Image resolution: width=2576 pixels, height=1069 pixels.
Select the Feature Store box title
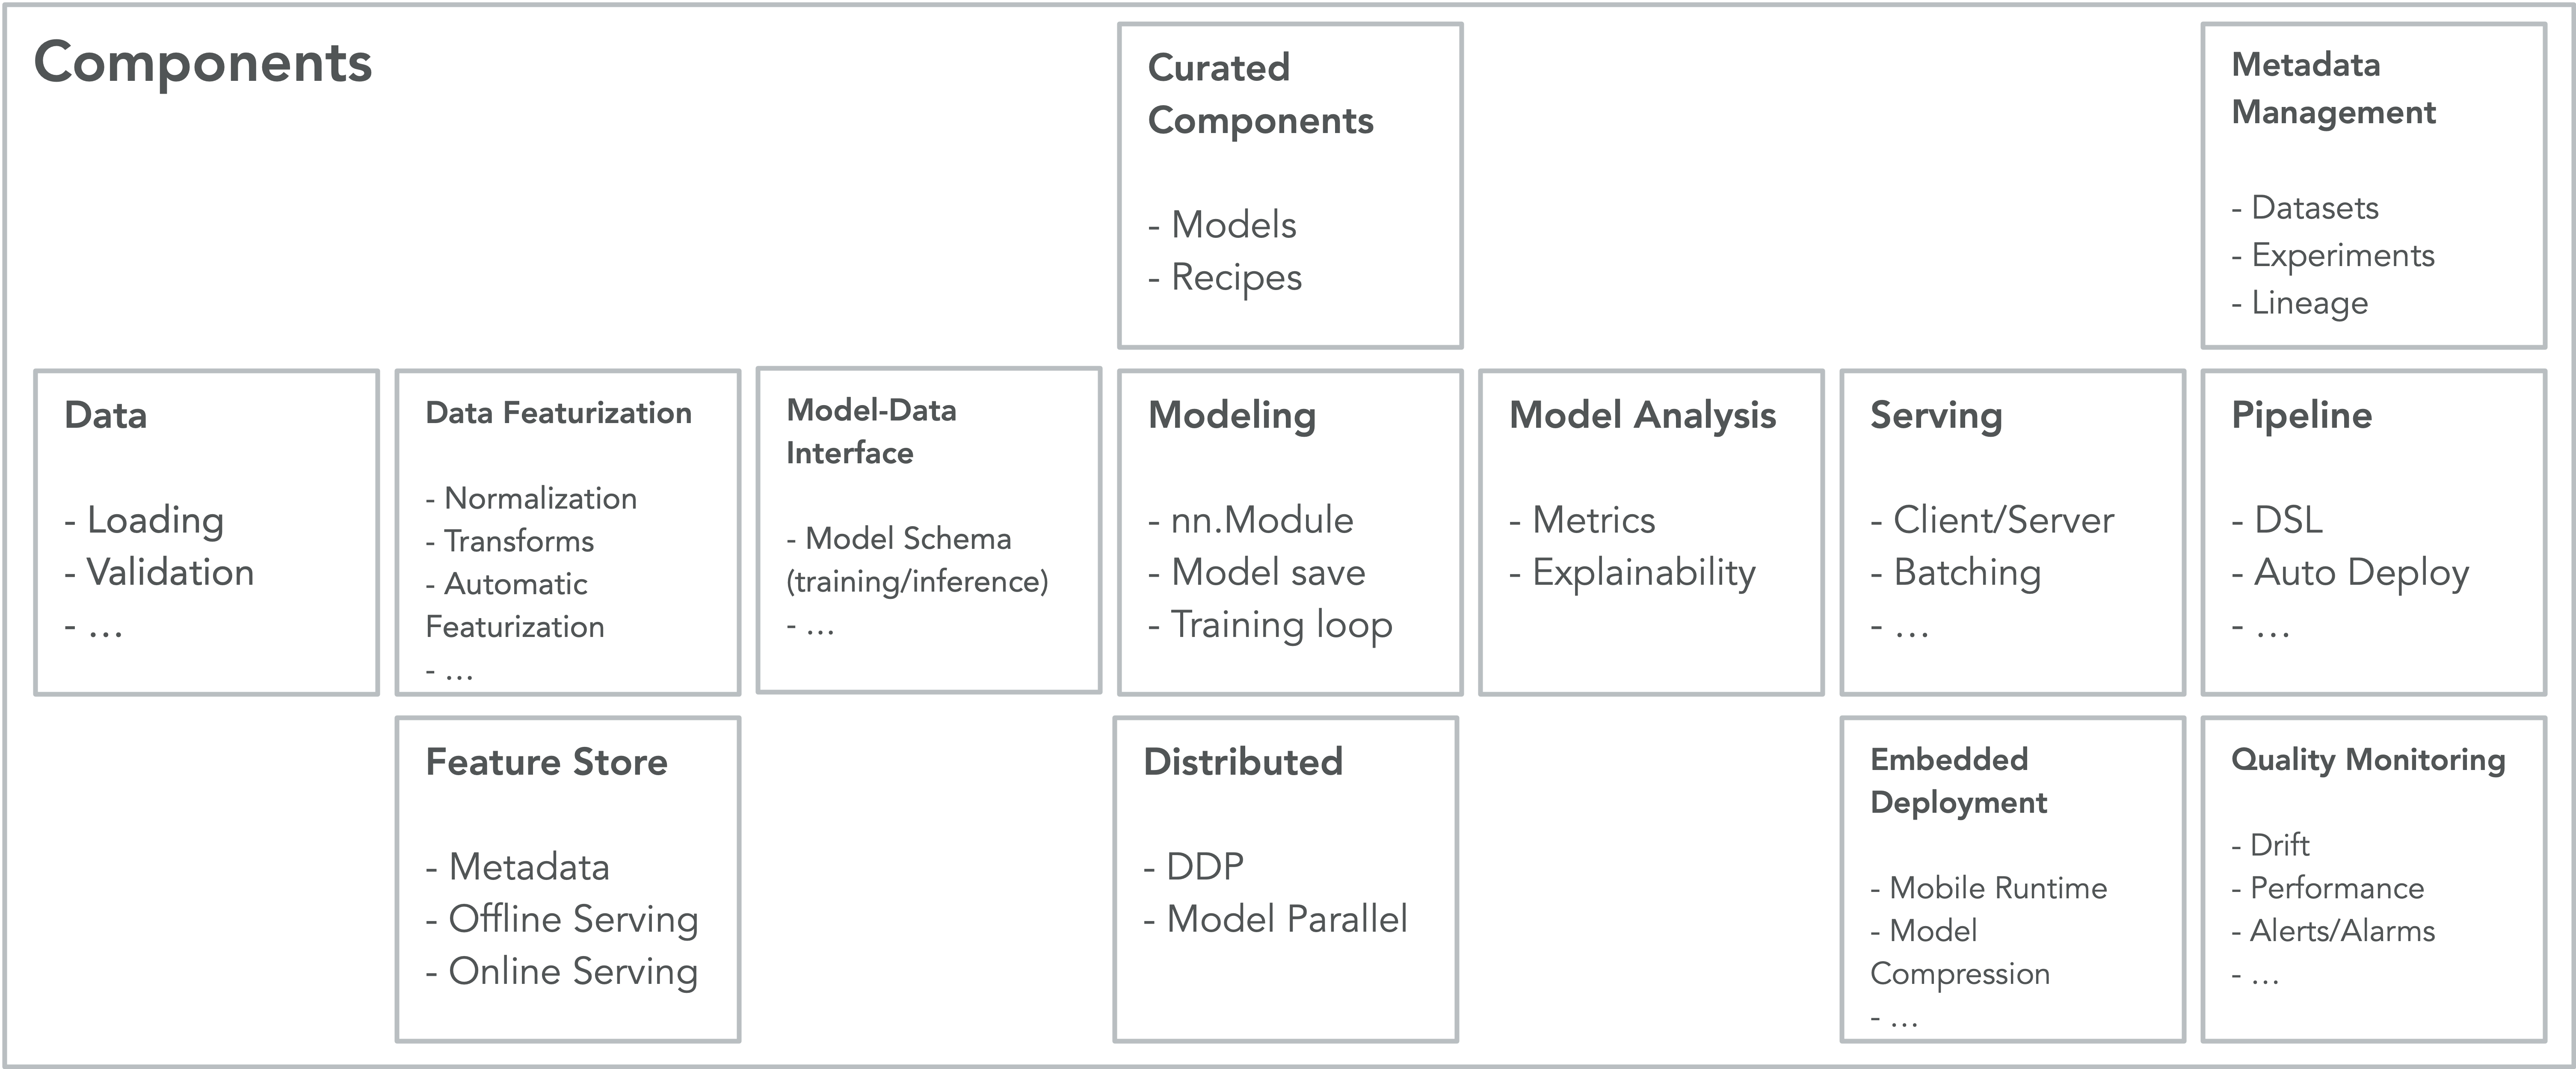546,762
